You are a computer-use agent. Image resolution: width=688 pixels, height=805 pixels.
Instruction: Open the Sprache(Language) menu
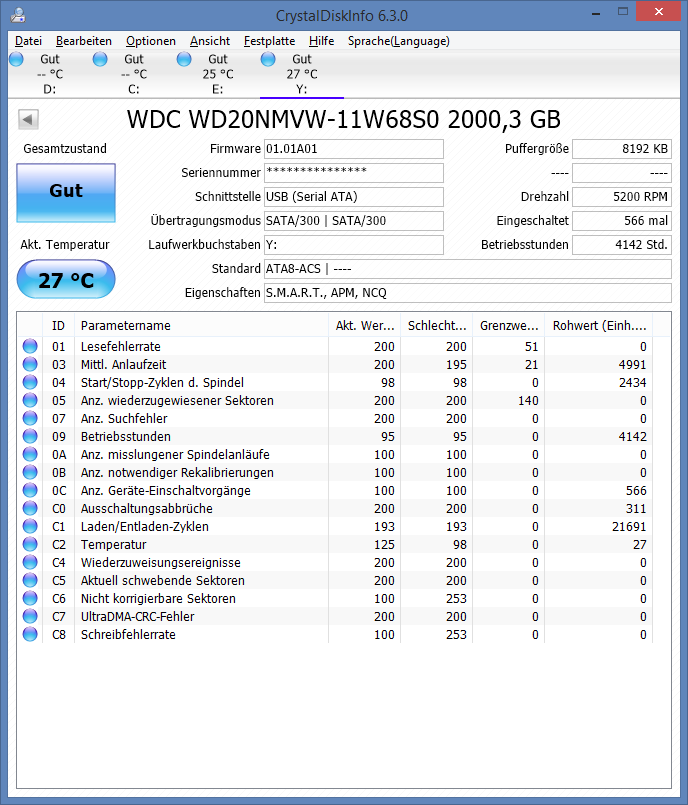[x=398, y=41]
